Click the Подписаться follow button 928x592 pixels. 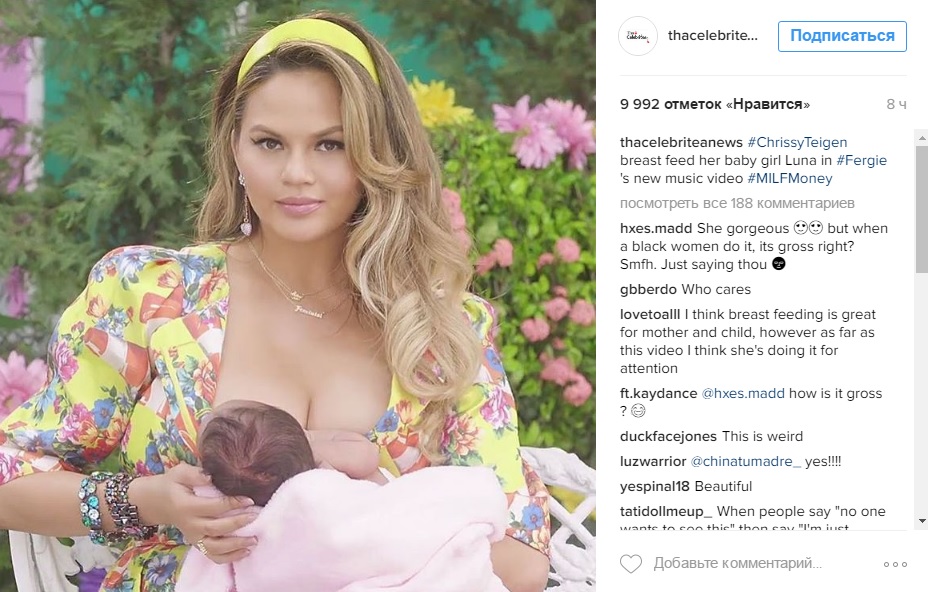(x=842, y=36)
